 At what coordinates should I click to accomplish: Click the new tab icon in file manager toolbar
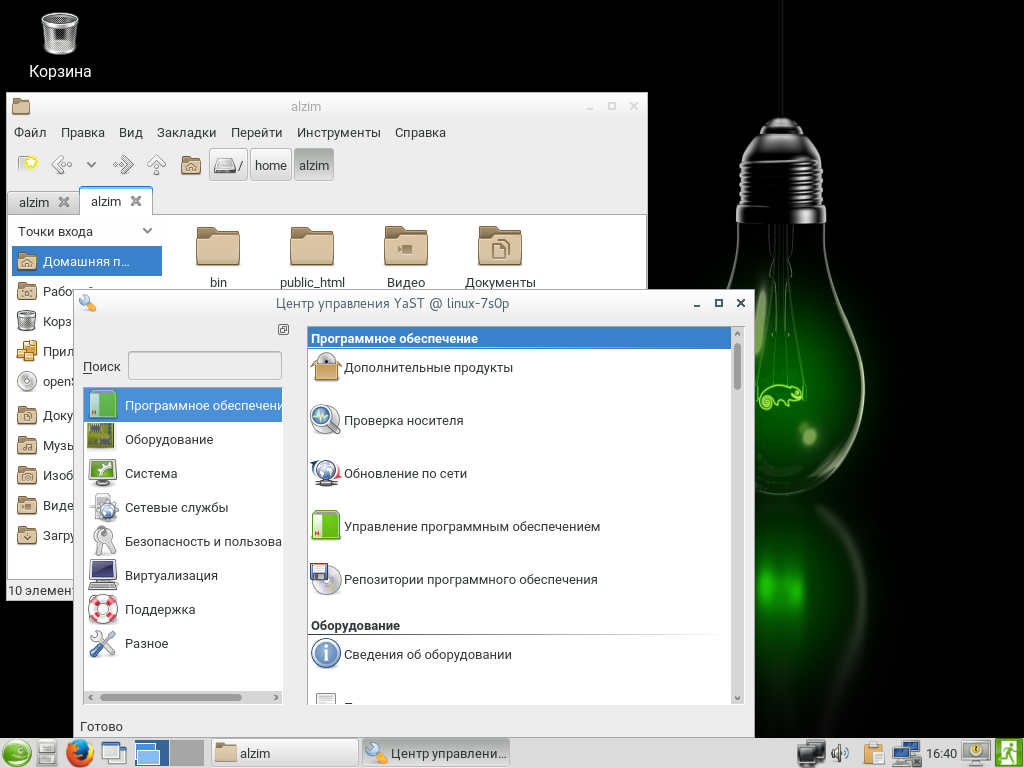[x=28, y=165]
